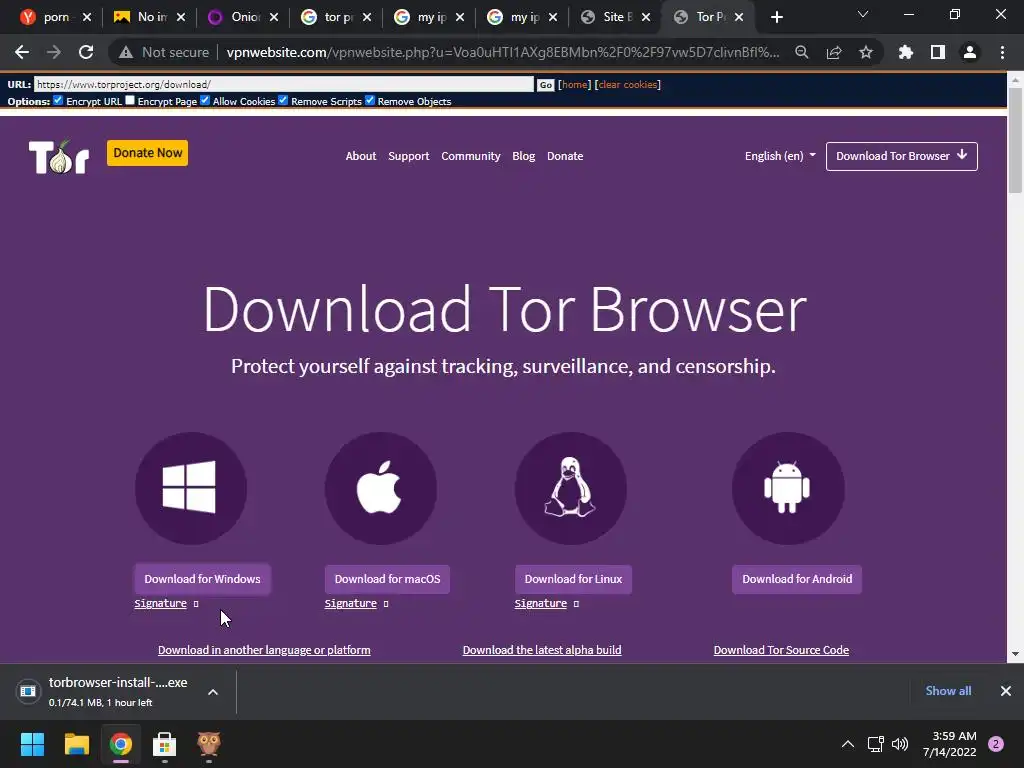This screenshot has width=1024, height=768.
Task: Toggle the browser side panel icon
Action: [938, 52]
